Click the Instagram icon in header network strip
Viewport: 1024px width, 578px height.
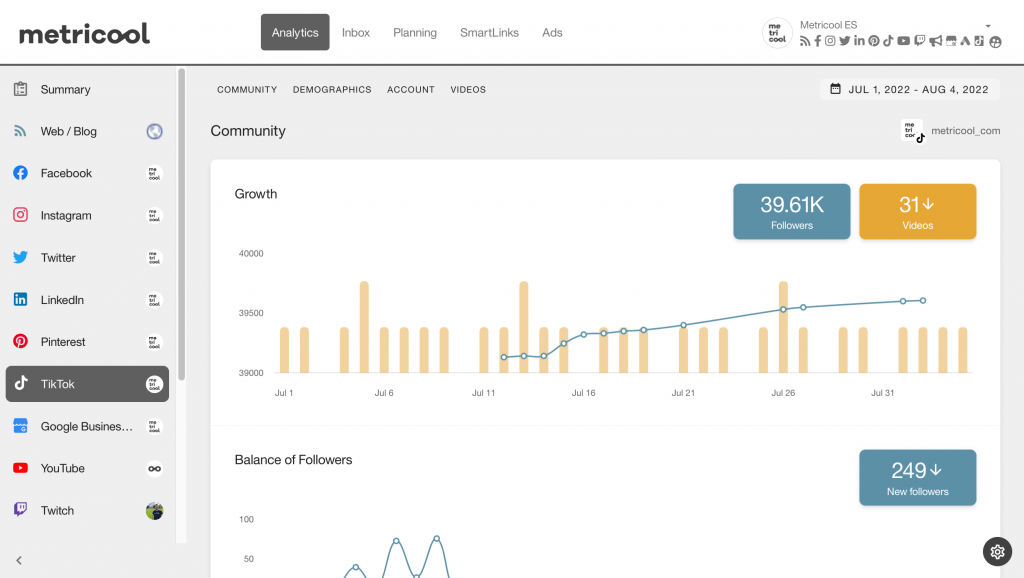coord(830,40)
